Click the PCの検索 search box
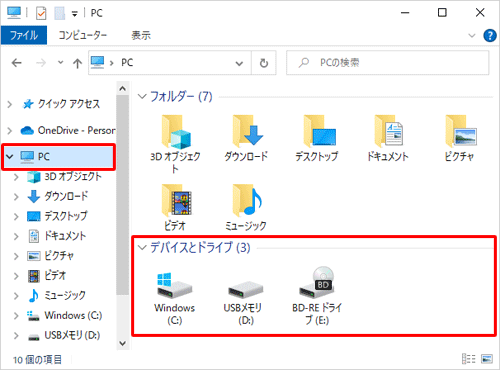The image size is (500, 370). point(388,63)
